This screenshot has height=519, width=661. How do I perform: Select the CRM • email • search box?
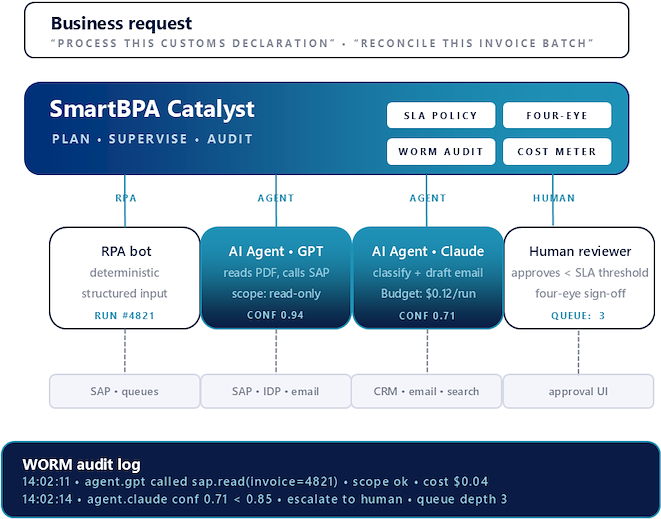[427, 391]
